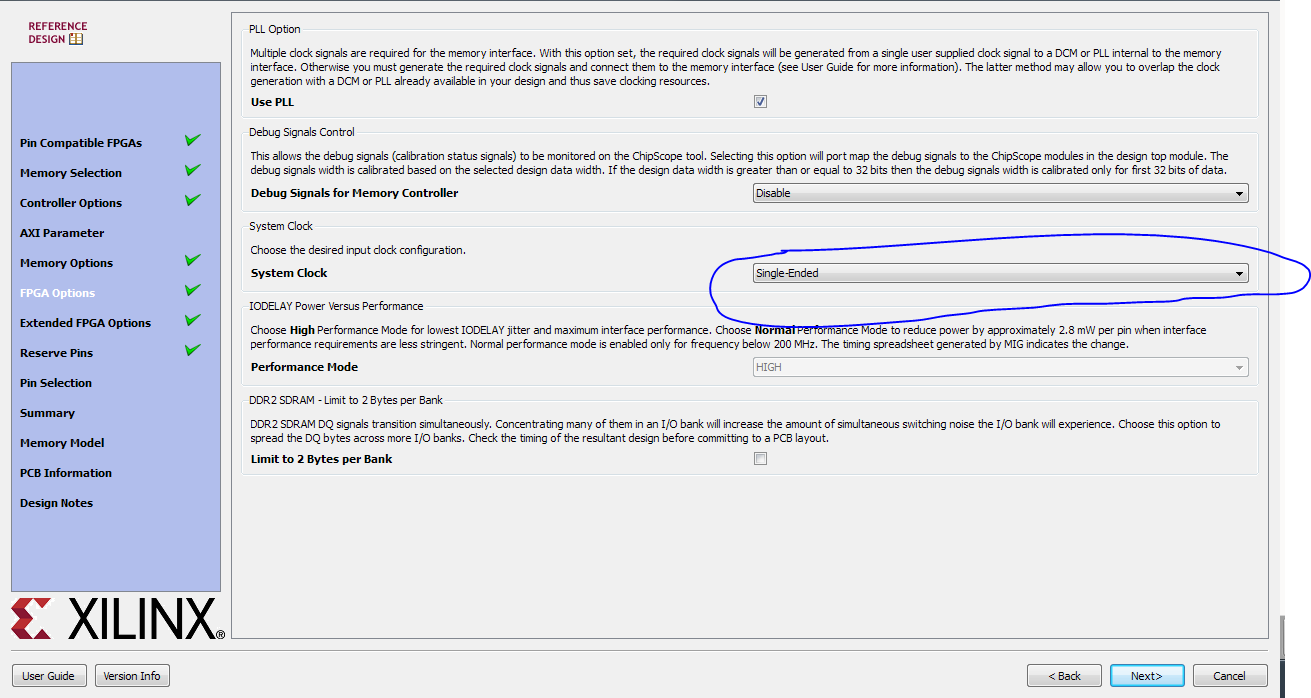
Task: Select AXI Parameter in the sidebar
Action: (x=62, y=233)
